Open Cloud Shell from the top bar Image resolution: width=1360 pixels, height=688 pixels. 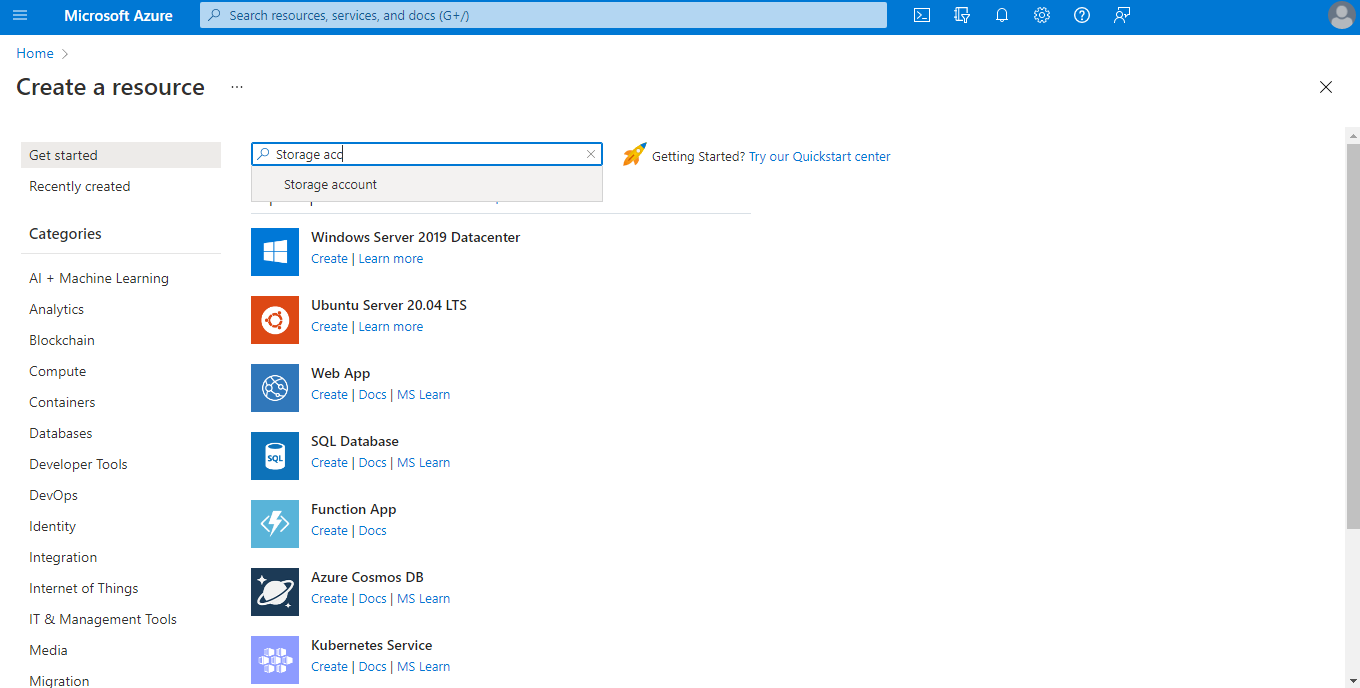[x=921, y=15]
